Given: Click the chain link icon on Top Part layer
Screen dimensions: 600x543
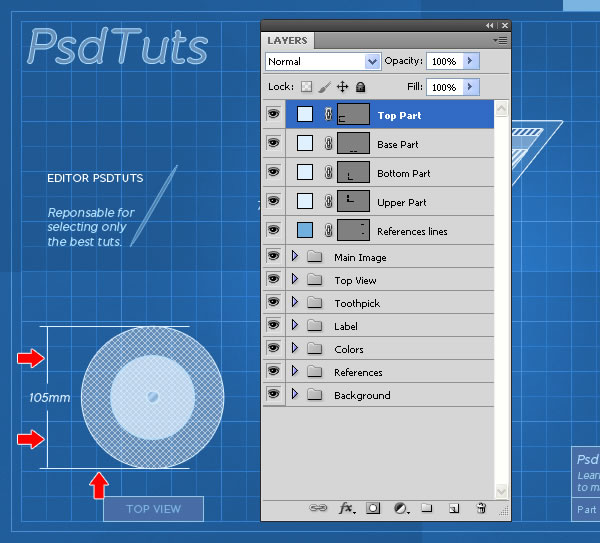Looking at the screenshot, I should [x=328, y=114].
